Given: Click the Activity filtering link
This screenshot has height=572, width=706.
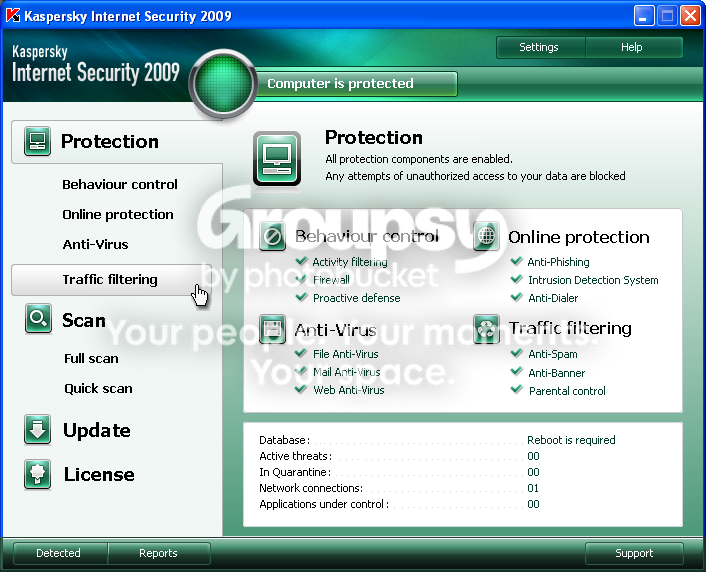Looking at the screenshot, I should pos(350,262).
